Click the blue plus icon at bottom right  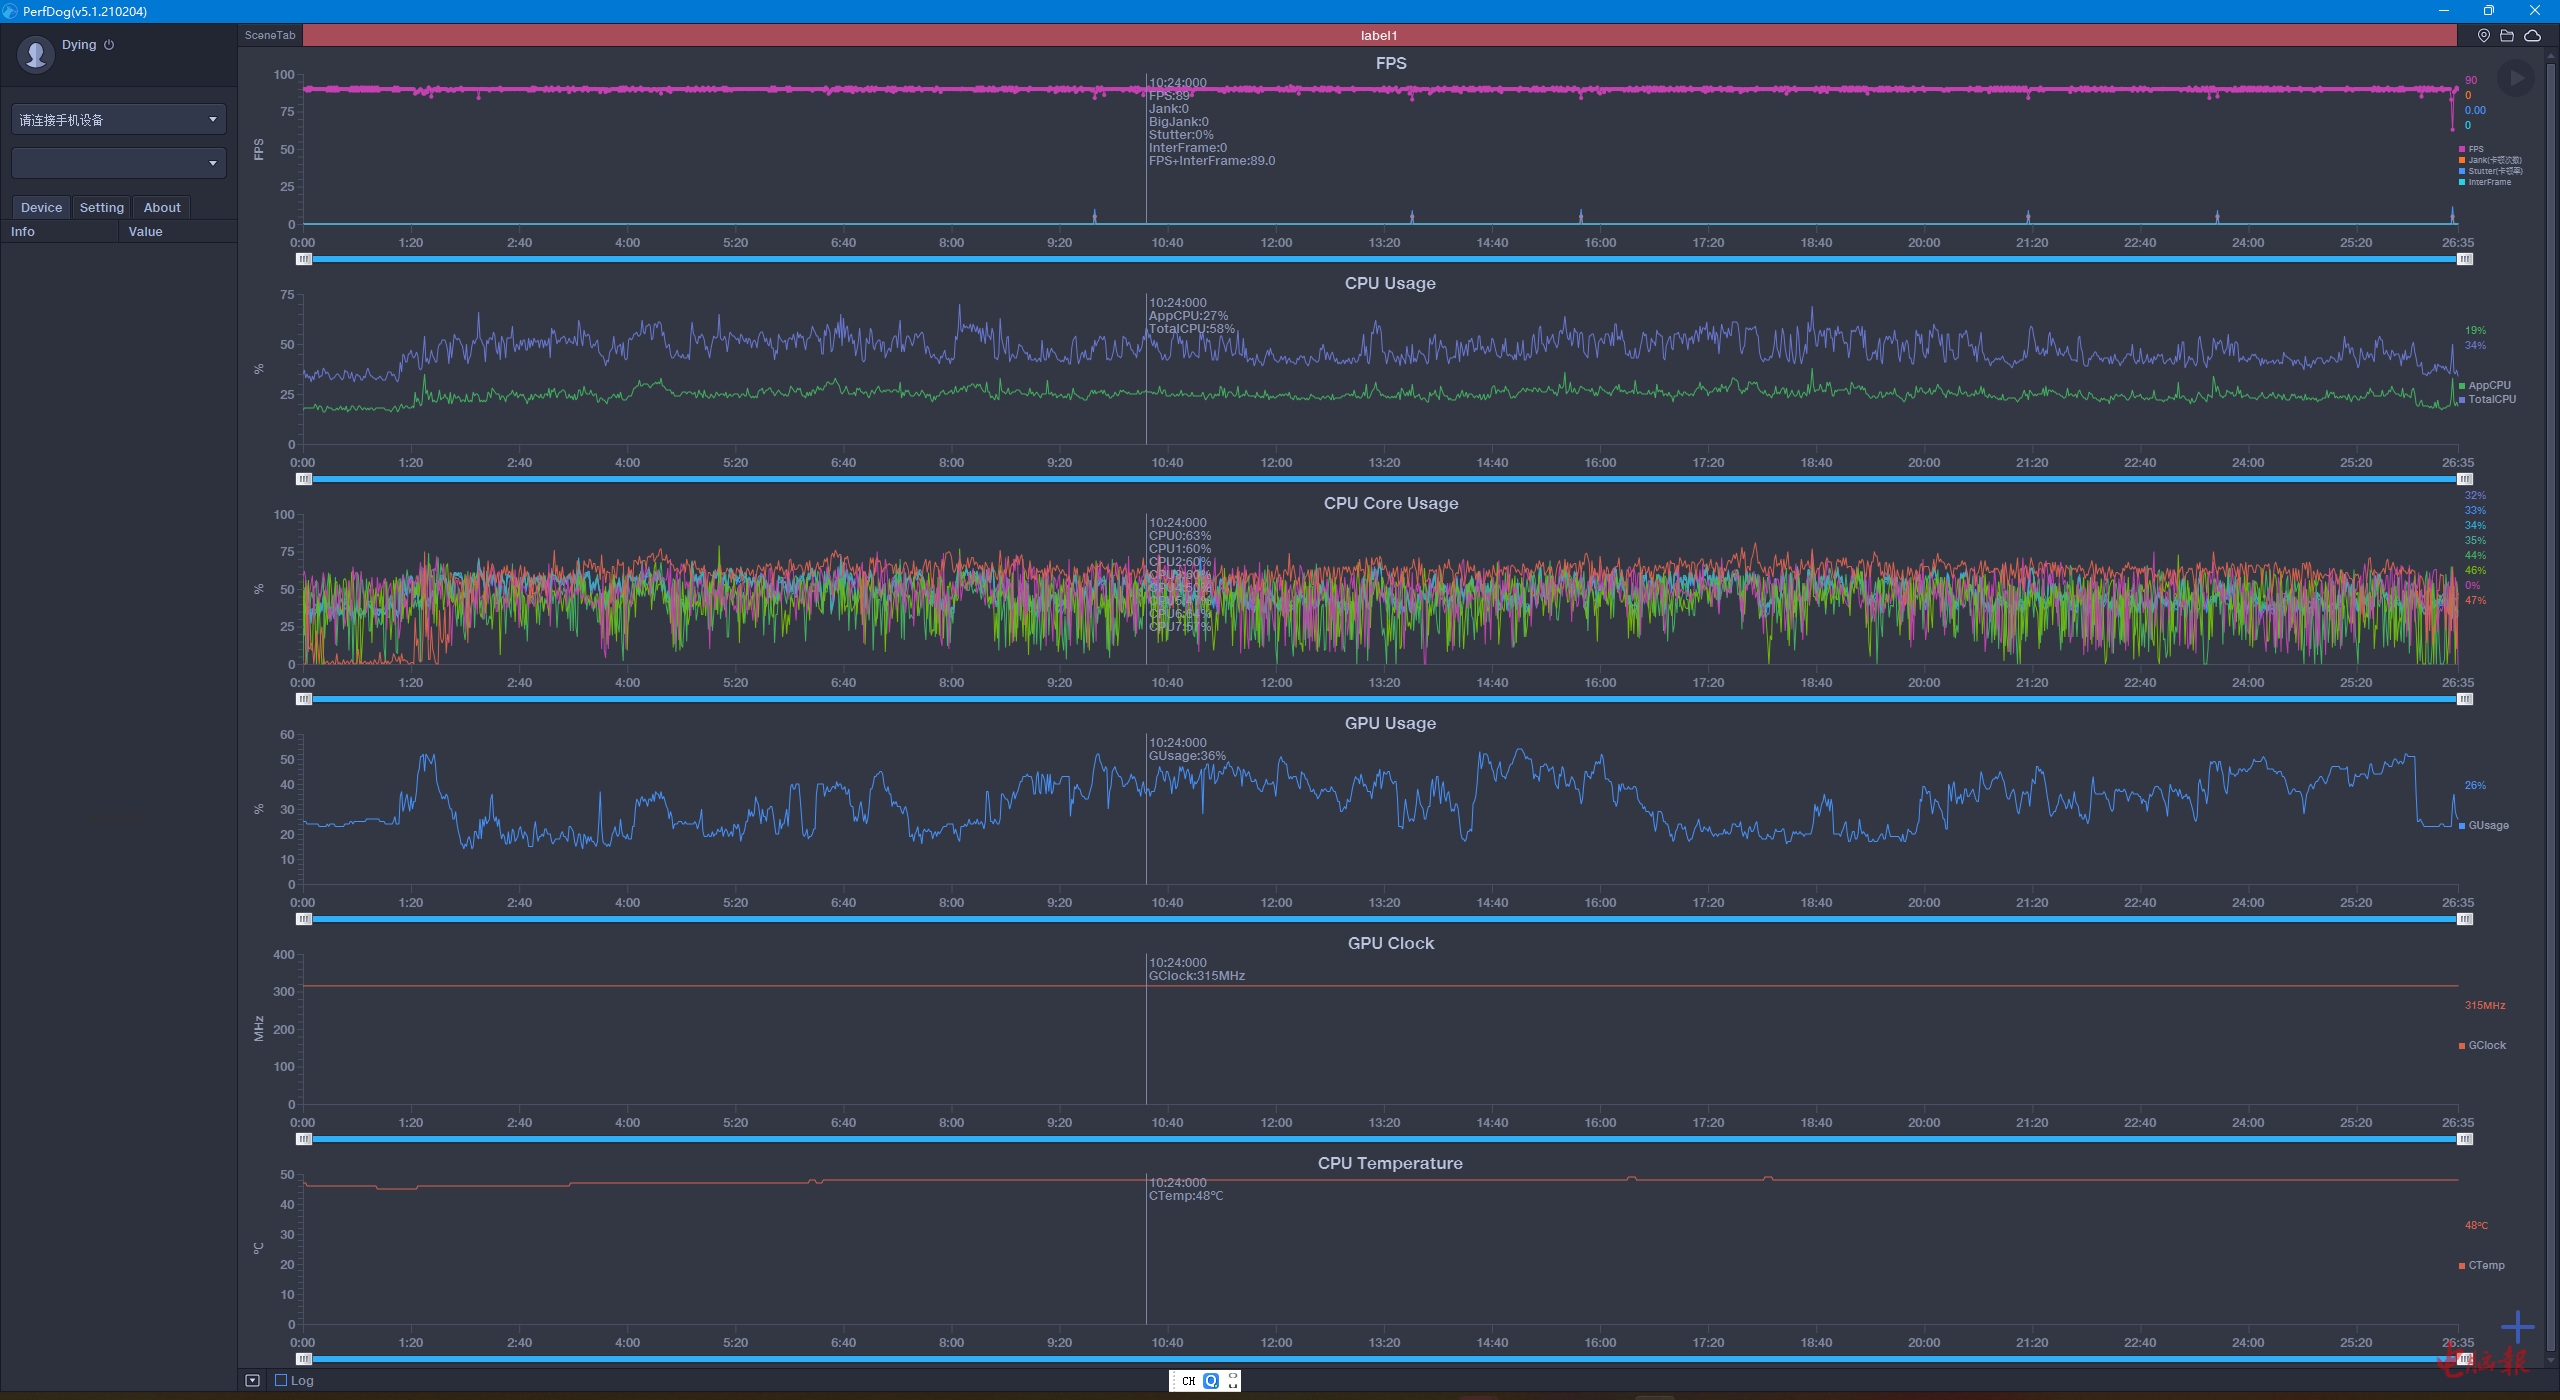(2517, 1328)
